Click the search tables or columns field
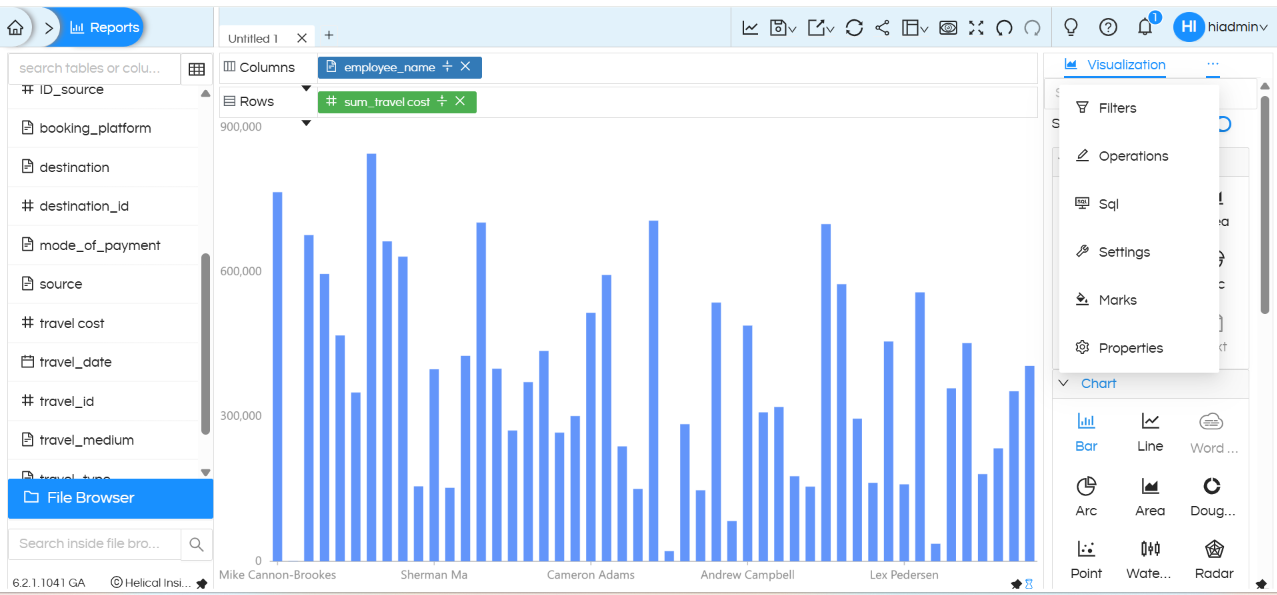 pos(95,69)
